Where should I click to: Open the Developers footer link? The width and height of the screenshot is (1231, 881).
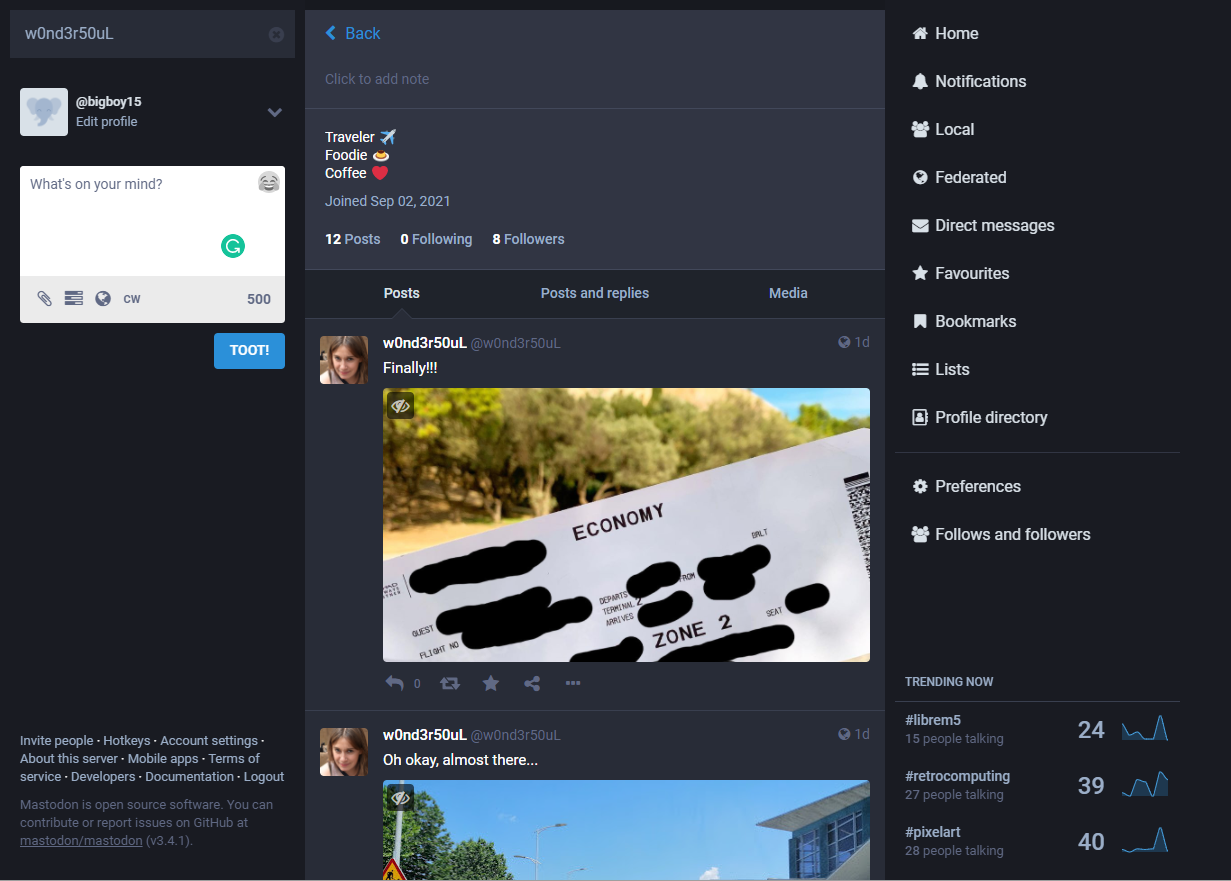104,777
